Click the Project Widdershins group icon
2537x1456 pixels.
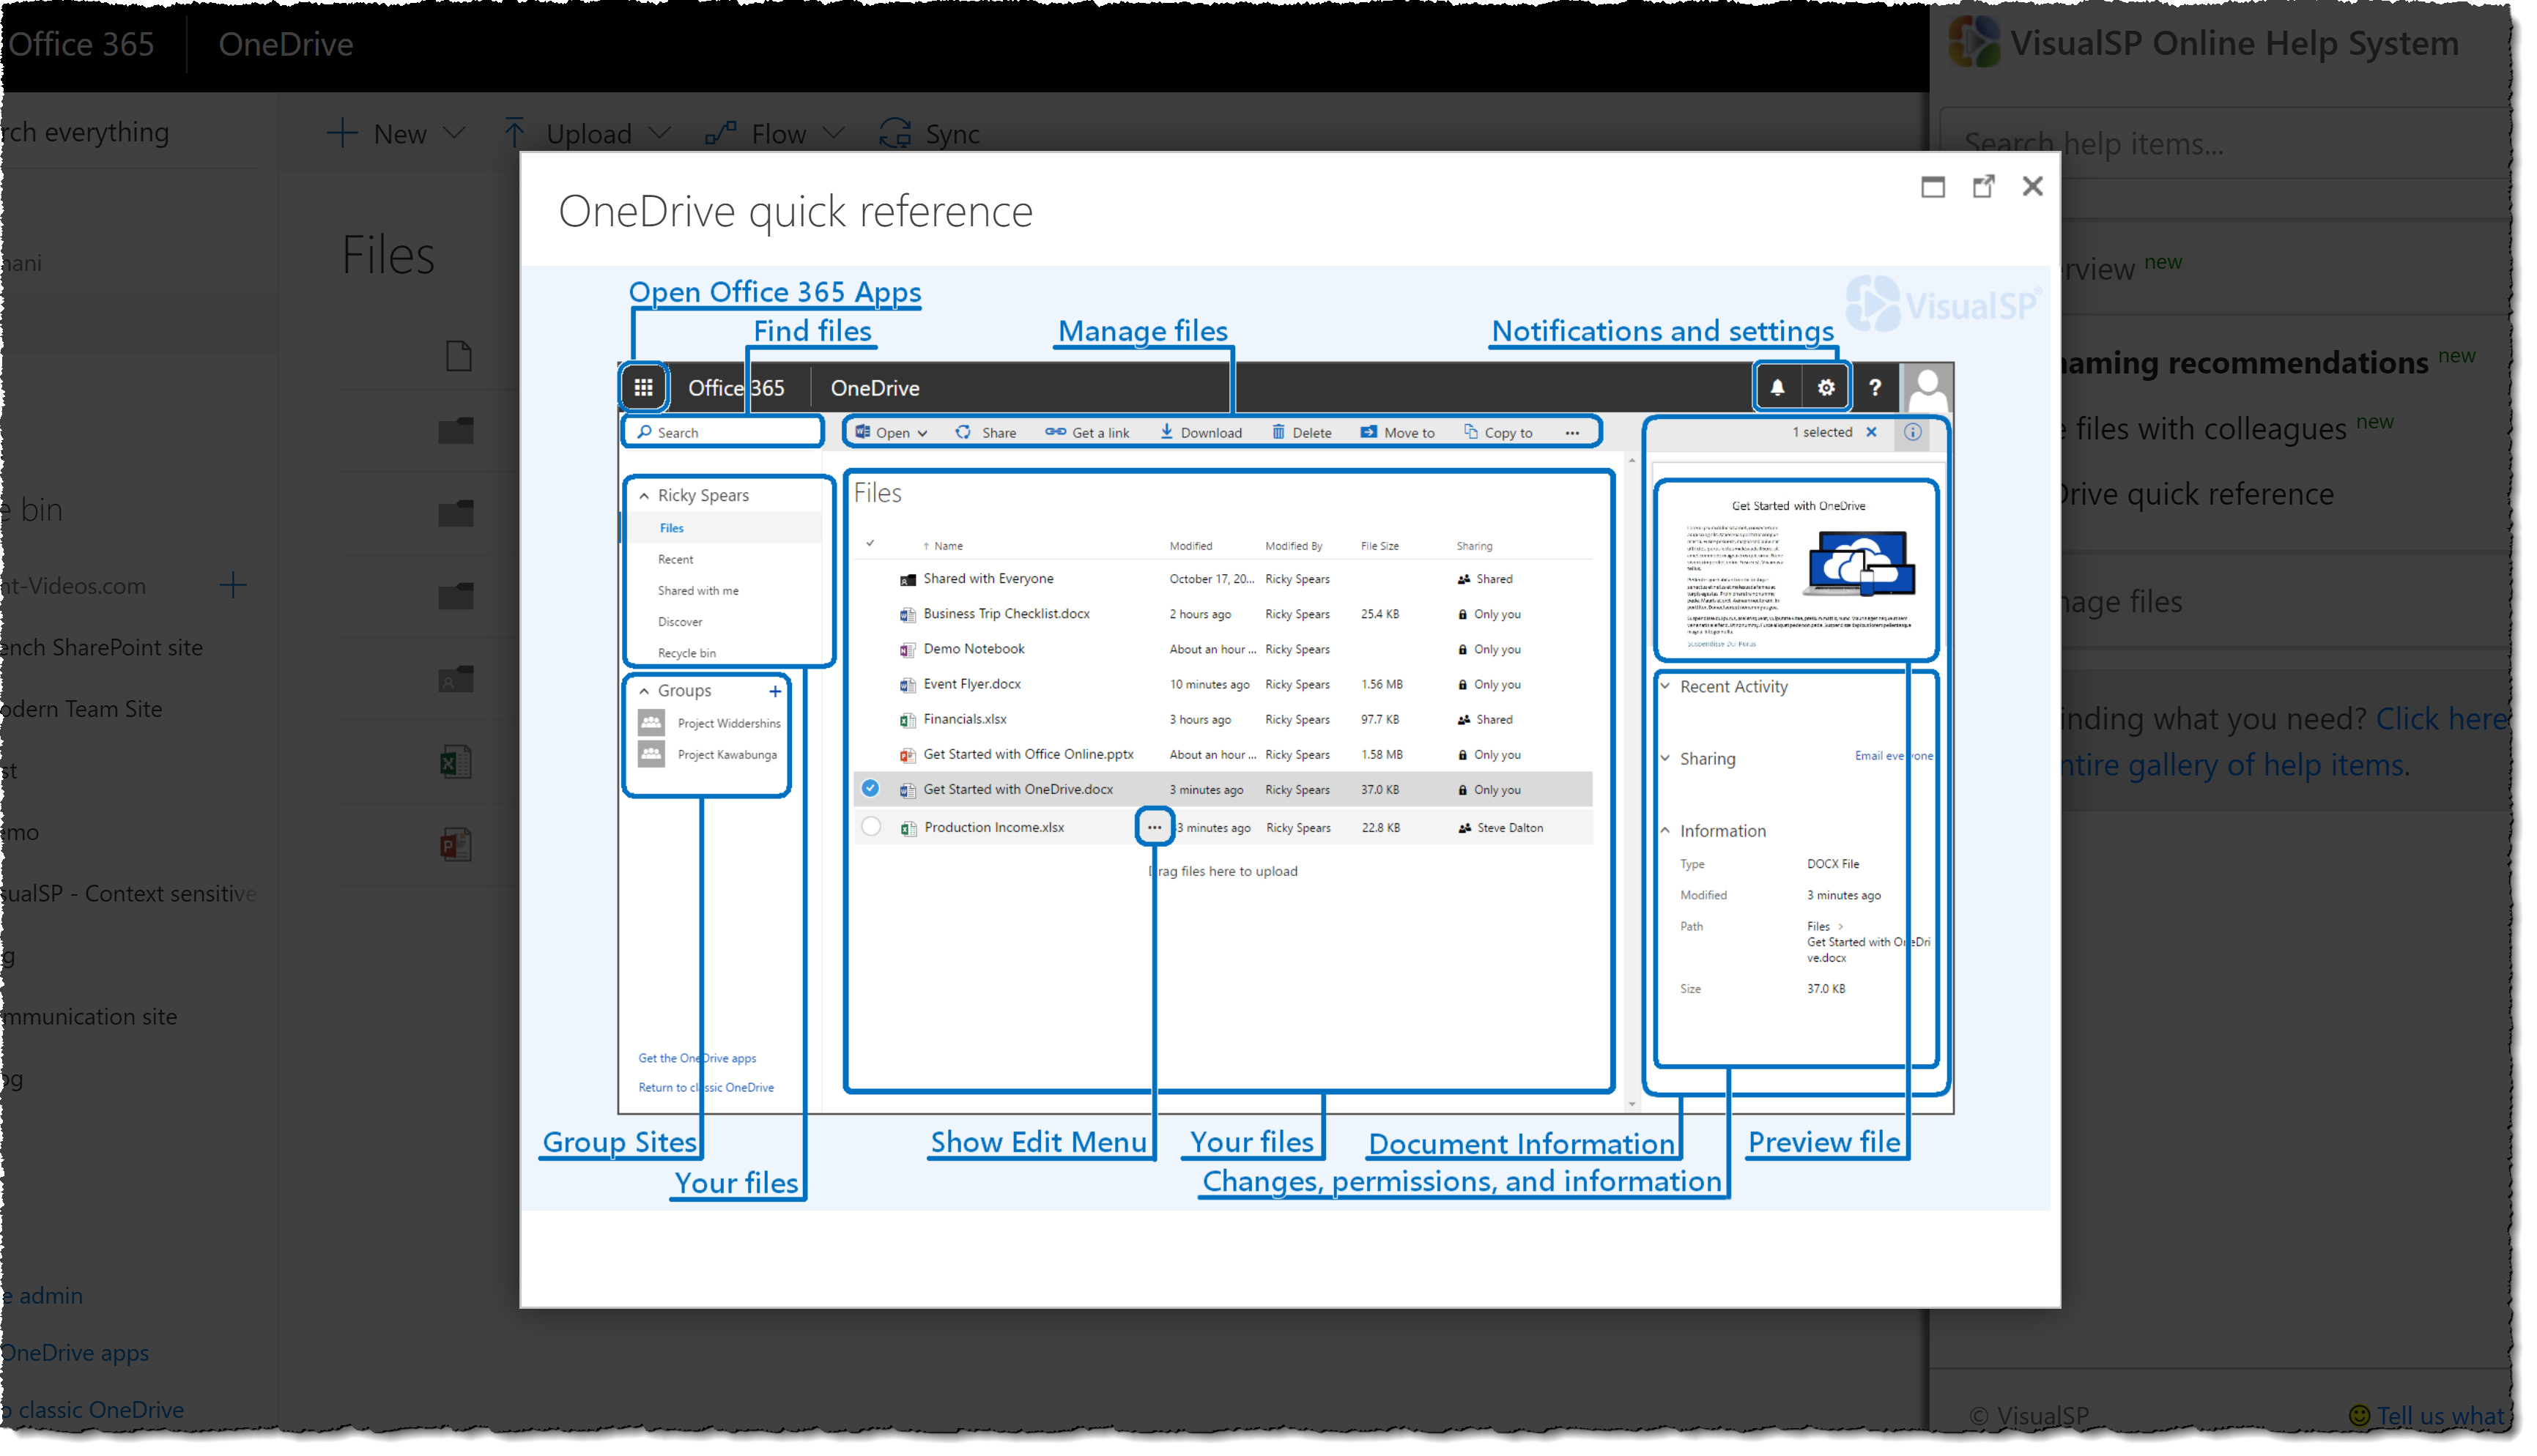(652, 724)
